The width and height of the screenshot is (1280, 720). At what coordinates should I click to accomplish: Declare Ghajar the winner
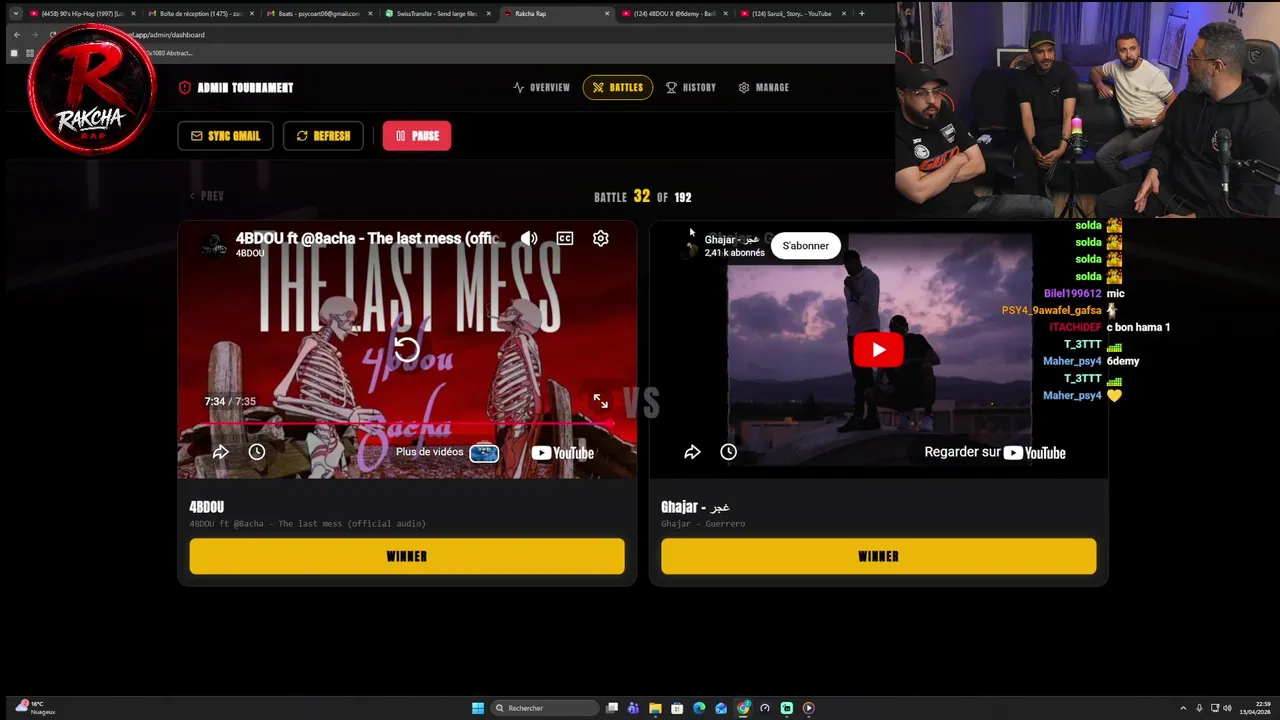click(878, 556)
